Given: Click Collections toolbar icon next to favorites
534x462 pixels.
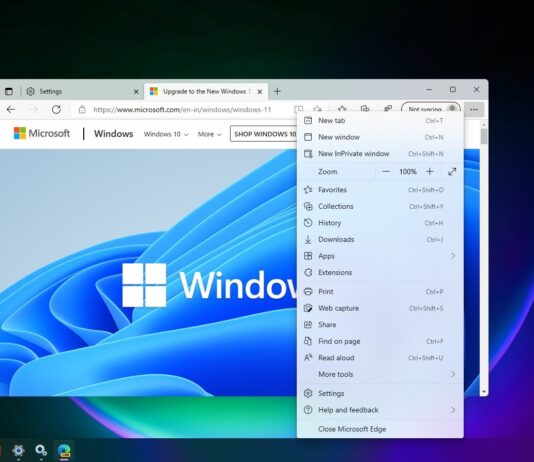Looking at the screenshot, I should 365,109.
